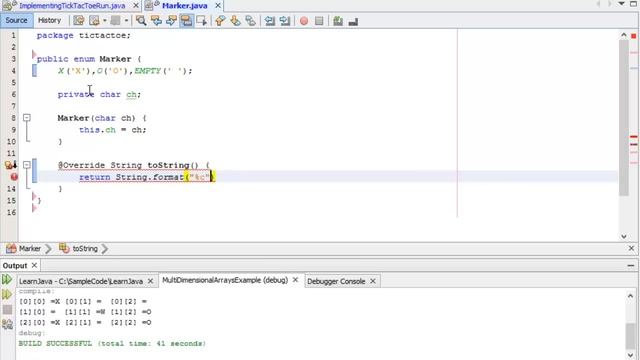The width and height of the screenshot is (640, 360).
Task: Click on 'package tictactoe;' code line
Action: point(84,36)
